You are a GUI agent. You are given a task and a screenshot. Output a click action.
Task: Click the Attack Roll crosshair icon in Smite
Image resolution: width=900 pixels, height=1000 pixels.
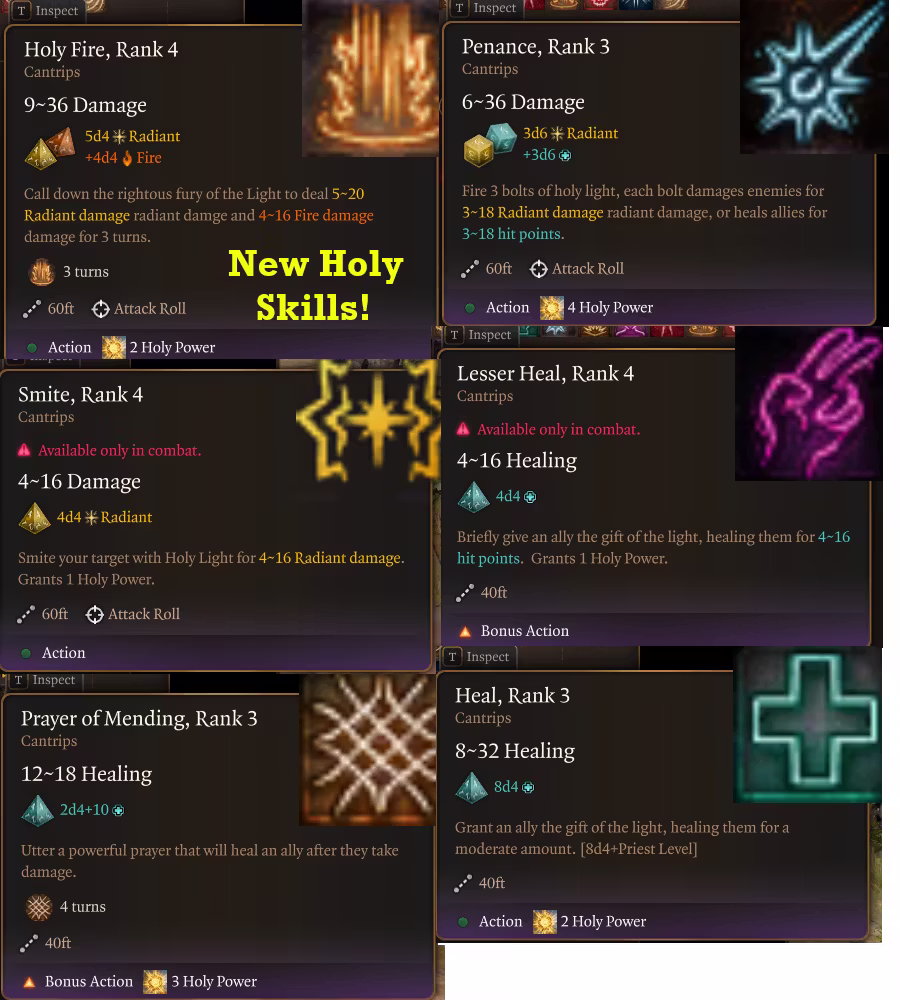[94, 614]
